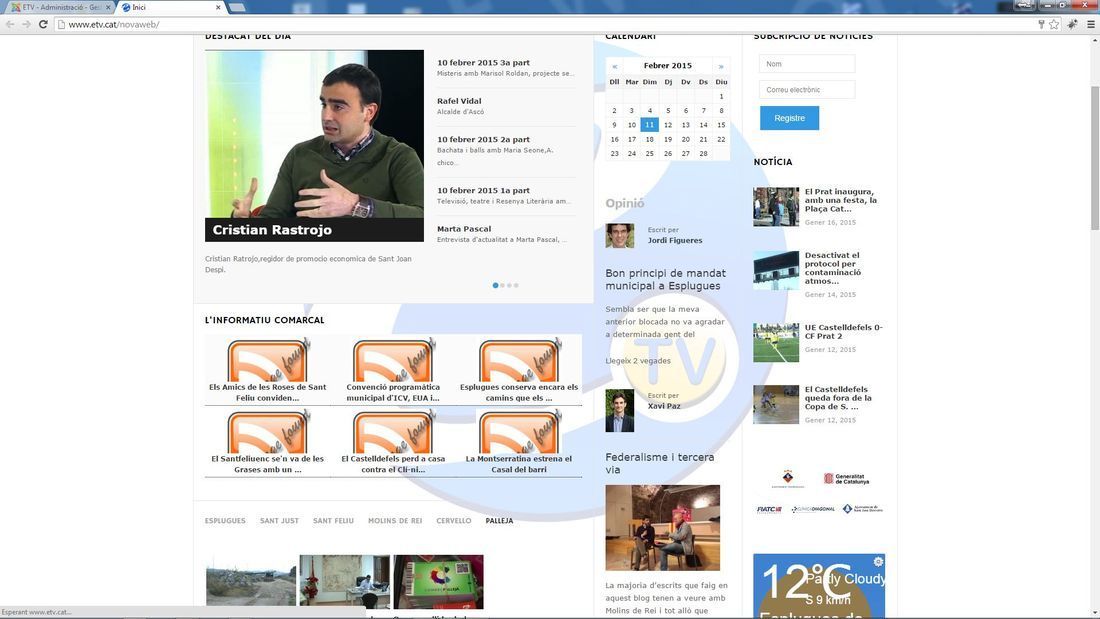Click the Cristian Rastrojo featured video image
The width and height of the screenshot is (1100, 619).
pyautogui.click(x=314, y=145)
